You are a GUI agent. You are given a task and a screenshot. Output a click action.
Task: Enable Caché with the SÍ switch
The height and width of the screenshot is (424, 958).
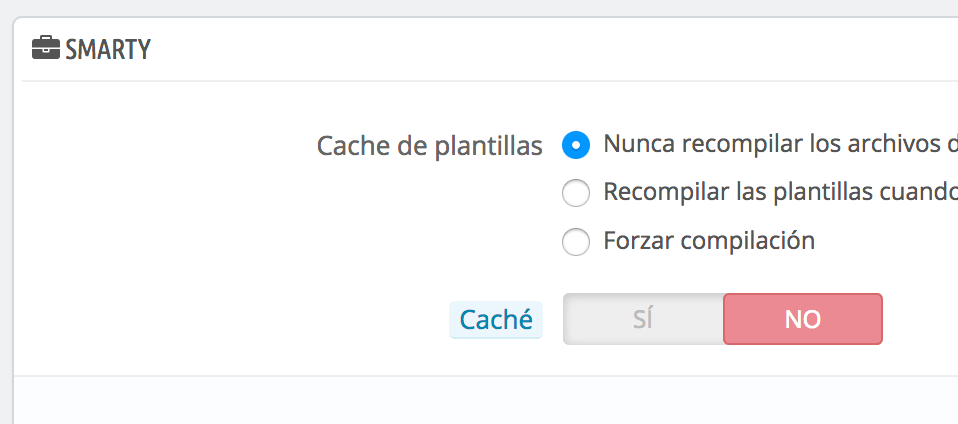pos(643,319)
